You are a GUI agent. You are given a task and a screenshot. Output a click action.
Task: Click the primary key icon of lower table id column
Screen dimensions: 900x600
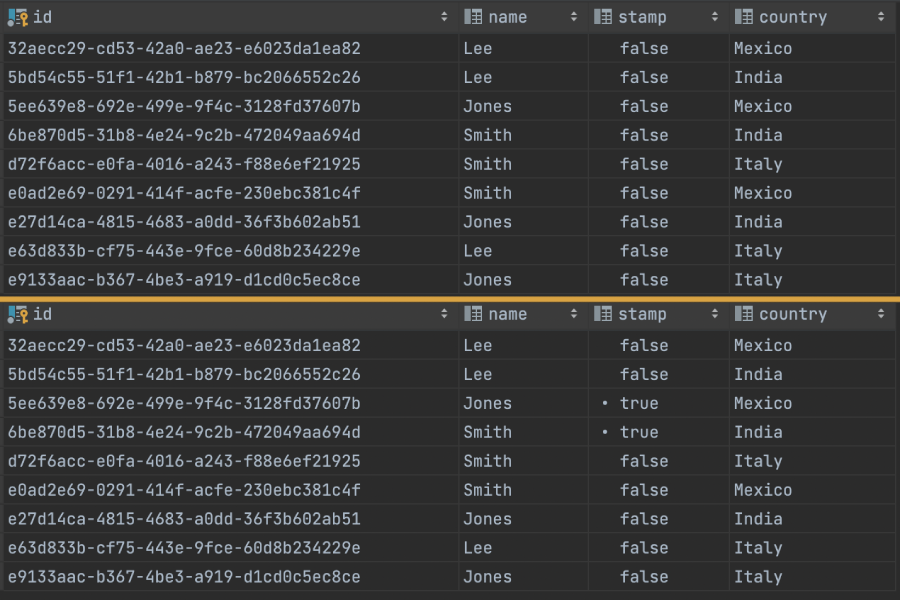pos(17,315)
